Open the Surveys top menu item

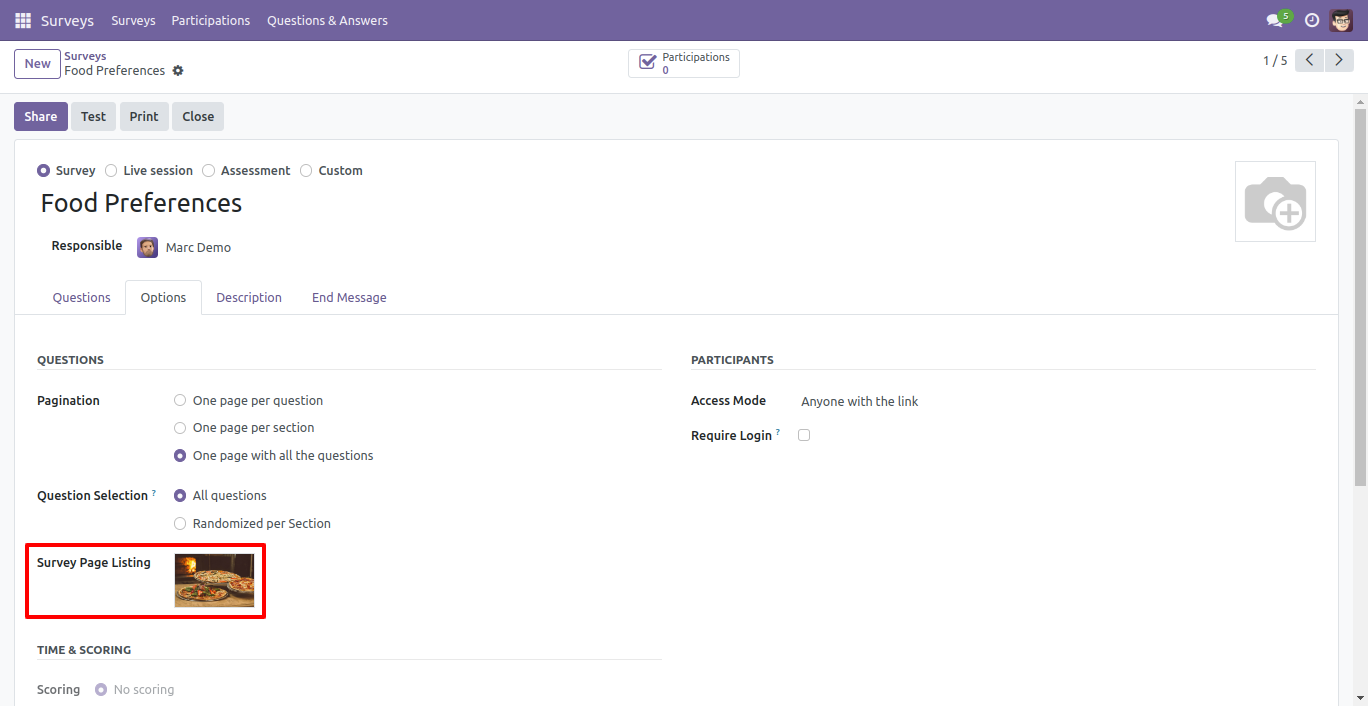tap(133, 20)
